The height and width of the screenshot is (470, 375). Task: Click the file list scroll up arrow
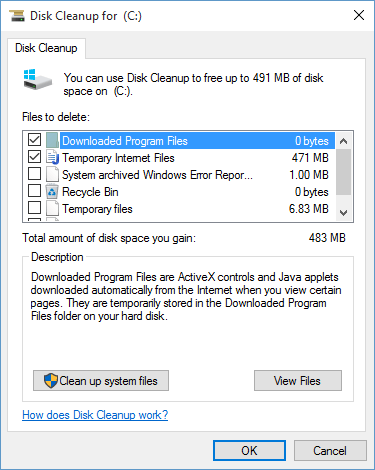coord(343,141)
